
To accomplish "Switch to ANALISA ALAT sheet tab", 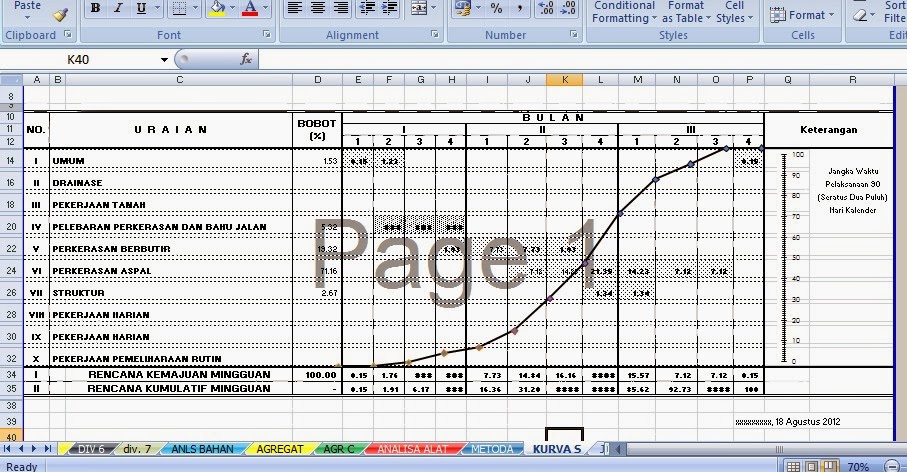I will point(412,449).
